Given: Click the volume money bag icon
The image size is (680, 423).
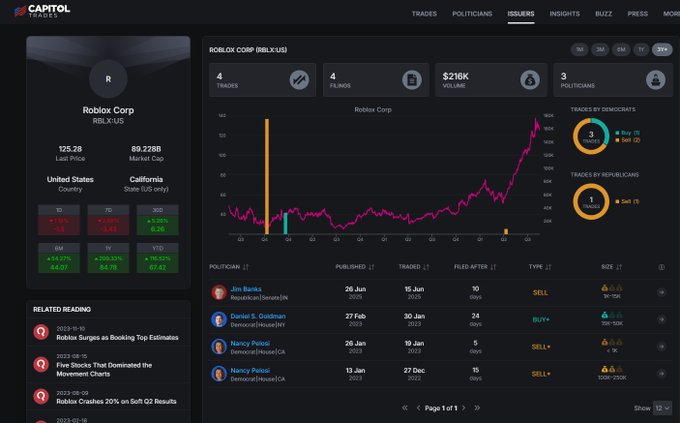Looking at the screenshot, I should coord(530,80).
